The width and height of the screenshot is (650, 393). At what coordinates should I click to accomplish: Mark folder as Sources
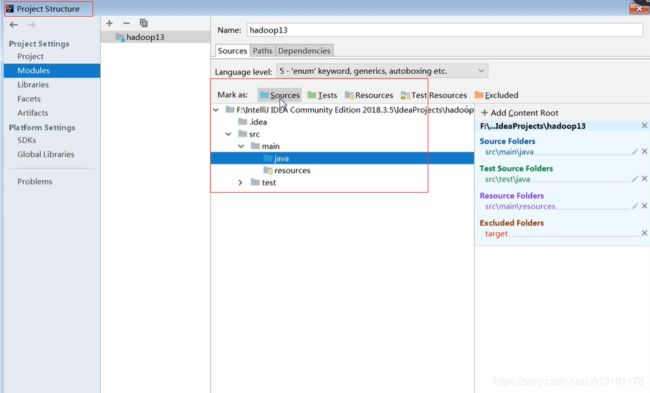[x=279, y=95]
